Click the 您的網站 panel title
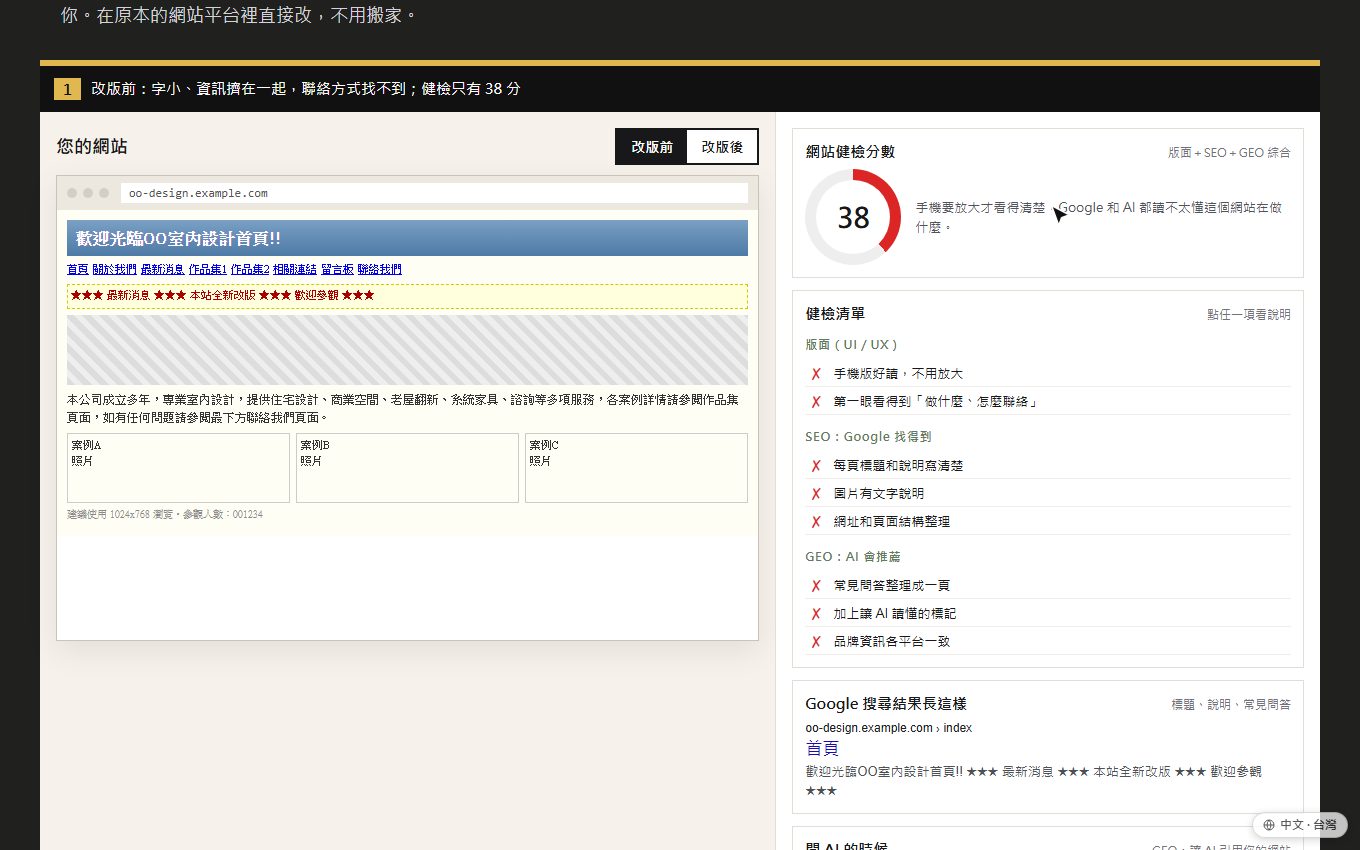This screenshot has height=850, width=1360. (92, 147)
